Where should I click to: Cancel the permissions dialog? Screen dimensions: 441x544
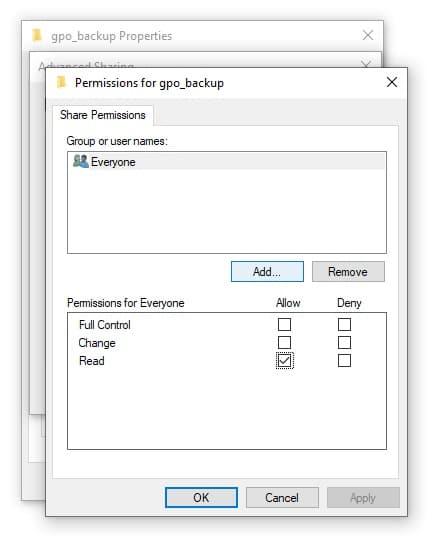tap(282, 498)
